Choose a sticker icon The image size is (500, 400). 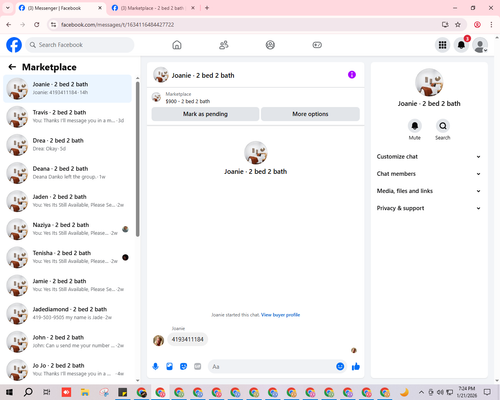[183, 367]
